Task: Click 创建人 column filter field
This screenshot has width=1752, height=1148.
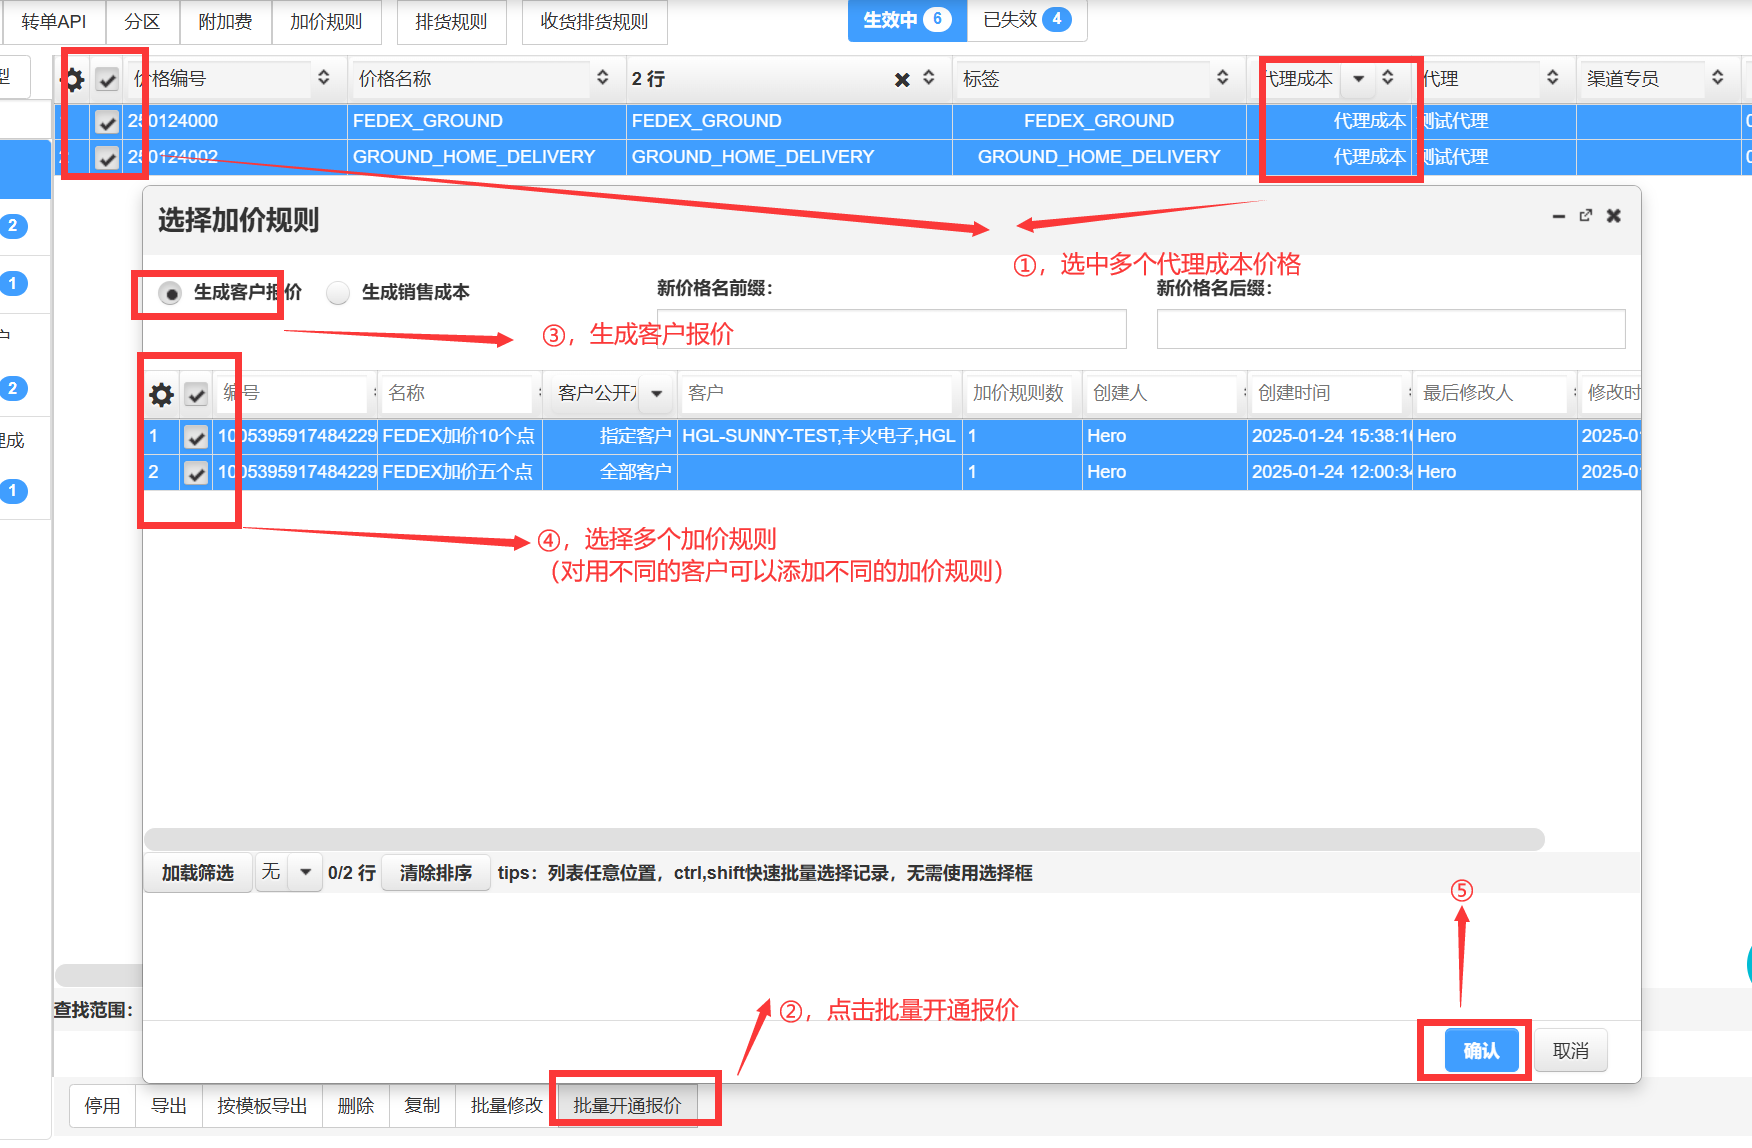Action: 1161,393
